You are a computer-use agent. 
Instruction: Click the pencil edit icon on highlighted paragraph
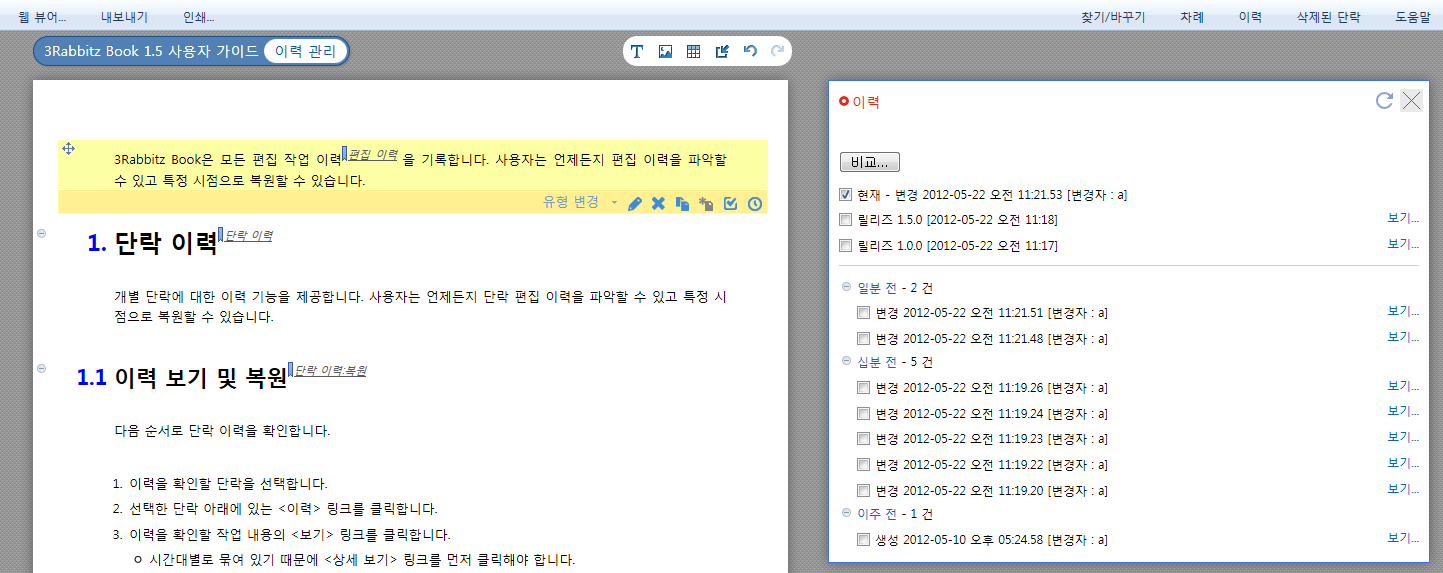(635, 204)
